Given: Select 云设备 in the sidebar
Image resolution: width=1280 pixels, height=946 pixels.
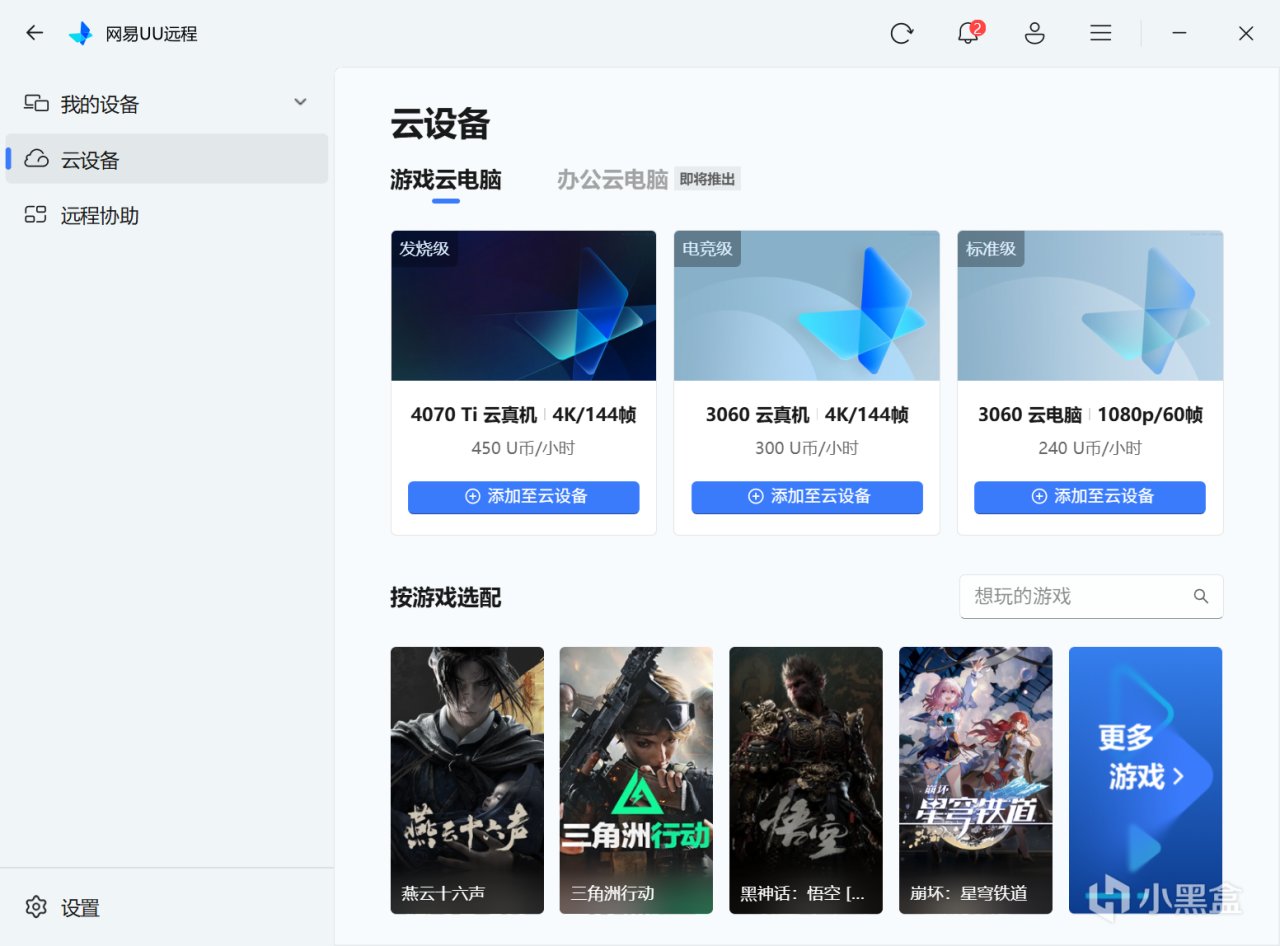Looking at the screenshot, I should (x=167, y=159).
